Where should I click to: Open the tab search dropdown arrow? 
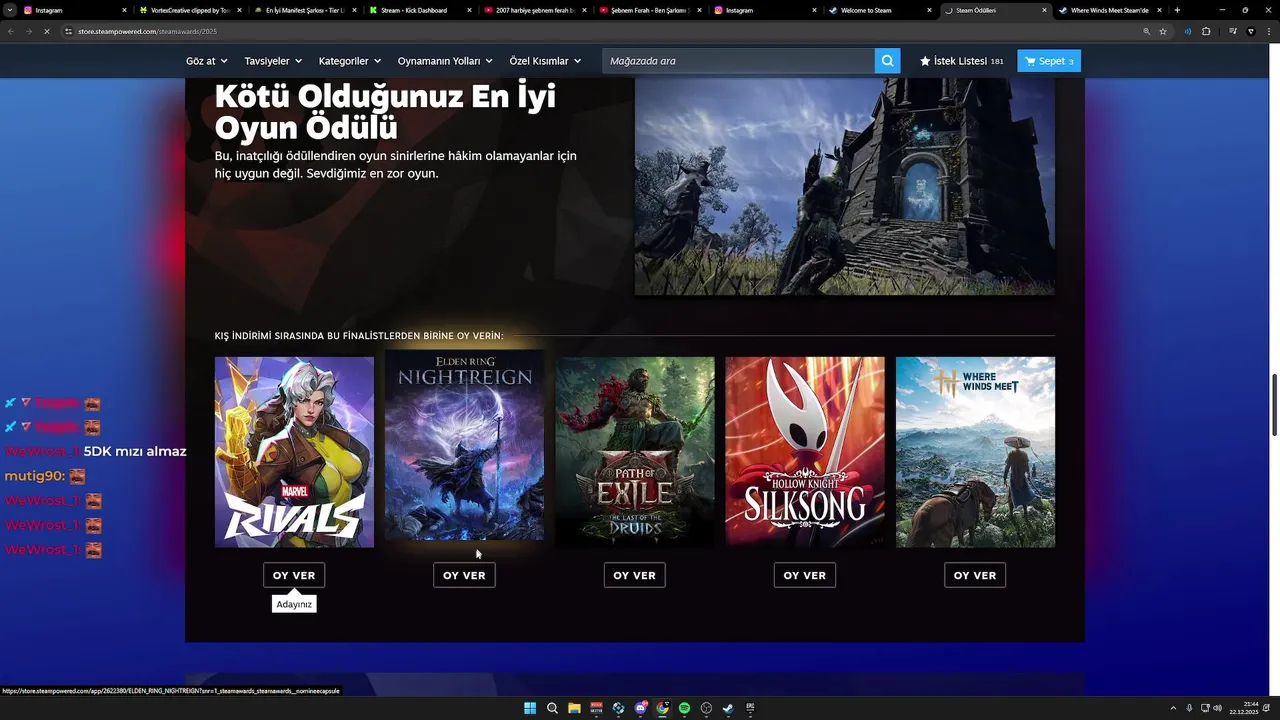[9, 10]
